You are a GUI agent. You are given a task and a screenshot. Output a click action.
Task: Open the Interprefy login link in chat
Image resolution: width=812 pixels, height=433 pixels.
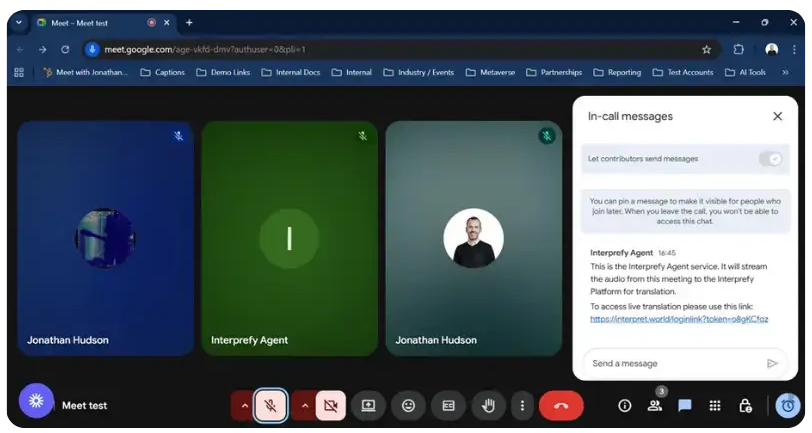679,319
